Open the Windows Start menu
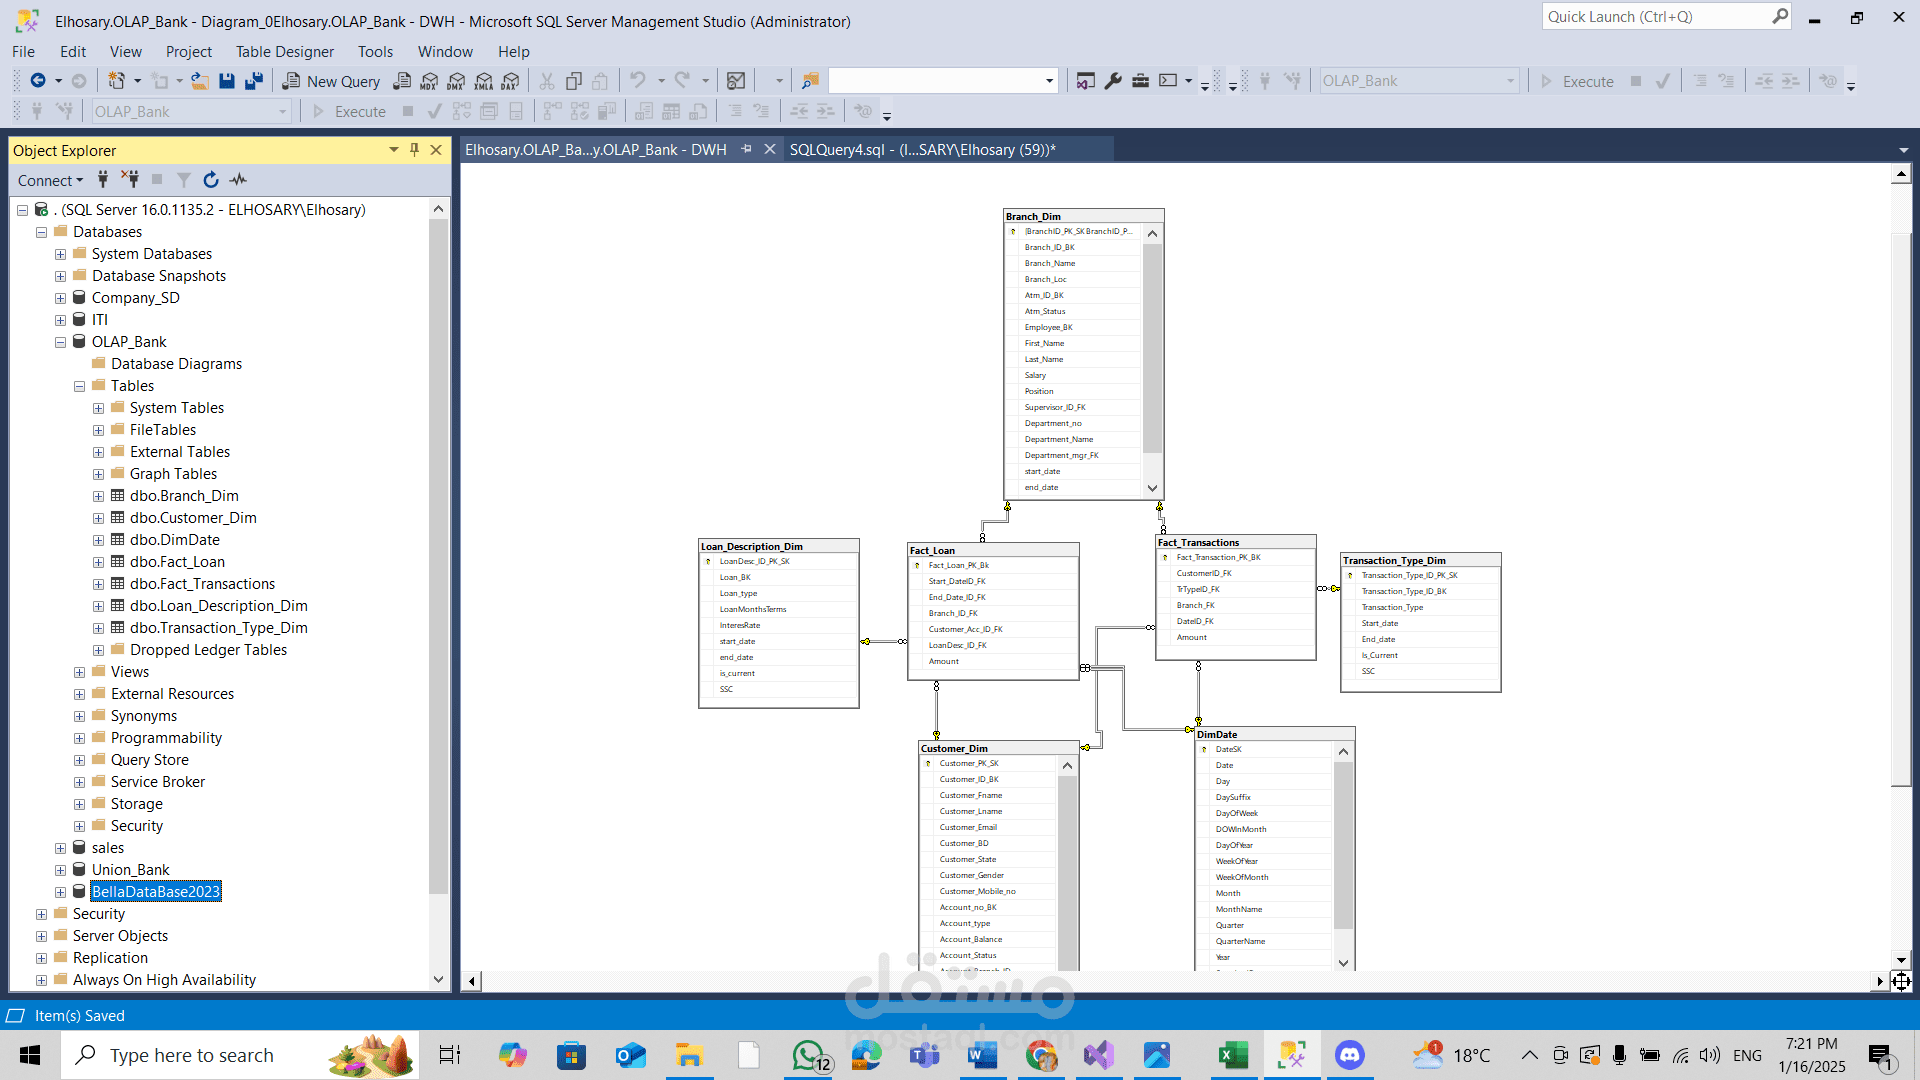1920x1080 pixels. (x=30, y=1055)
